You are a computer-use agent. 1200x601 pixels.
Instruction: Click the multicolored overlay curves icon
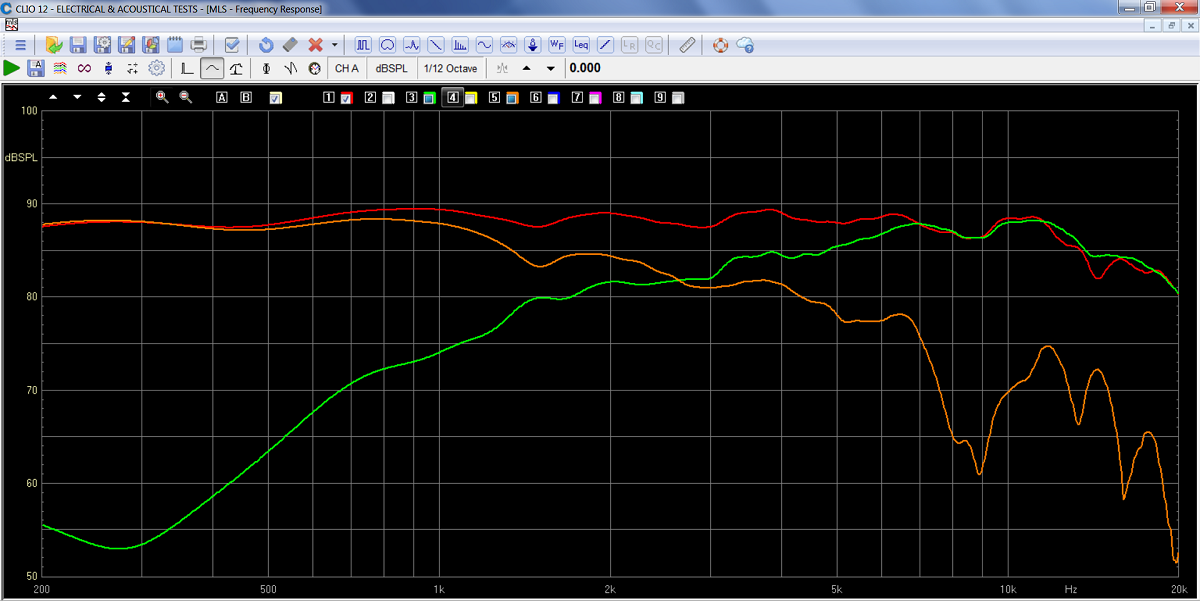[x=60, y=68]
